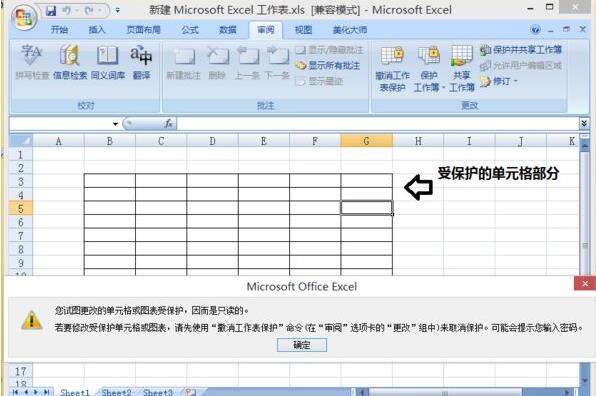This screenshot has width=596, height=396.
Task: Select column D header
Action: click(x=212, y=141)
